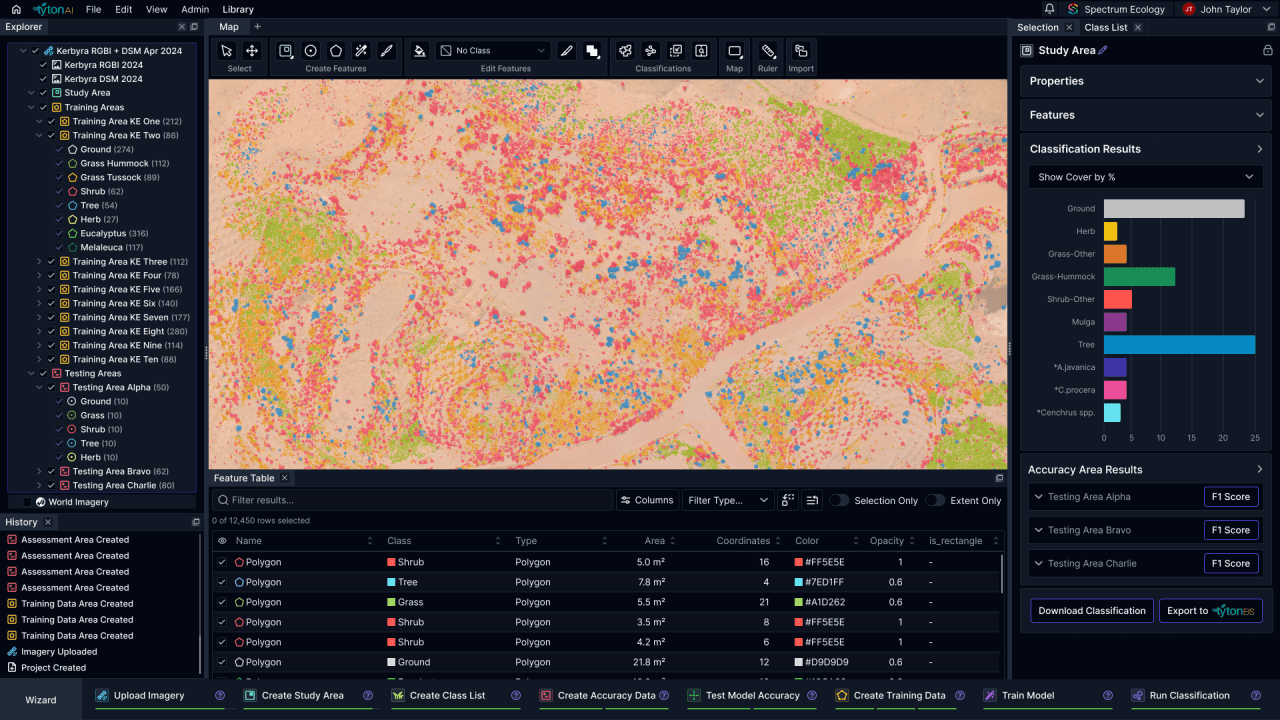
Task: Click help icon next to Train Model
Action: [x=1108, y=696]
